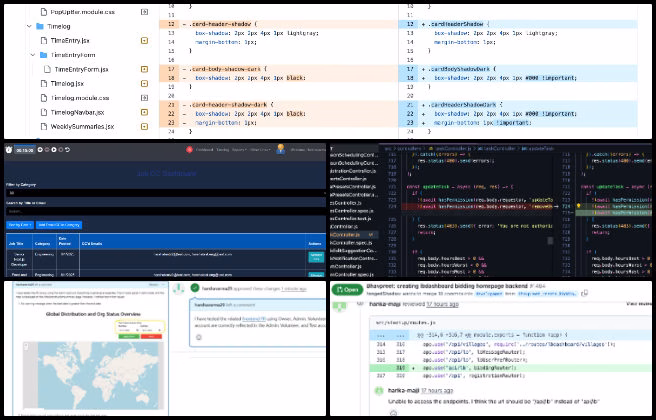
Task: Open the Sort by Date dropdown button
Action: (x=20, y=225)
